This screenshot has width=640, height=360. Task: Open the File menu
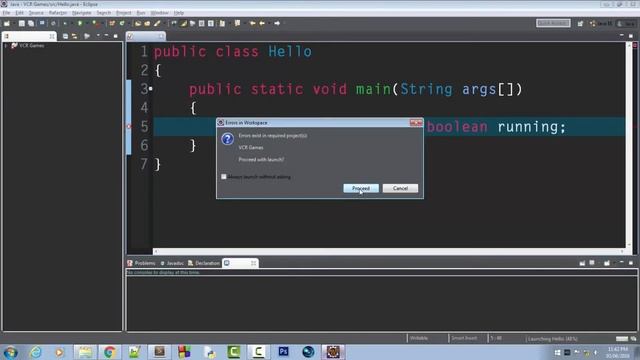click(x=7, y=13)
